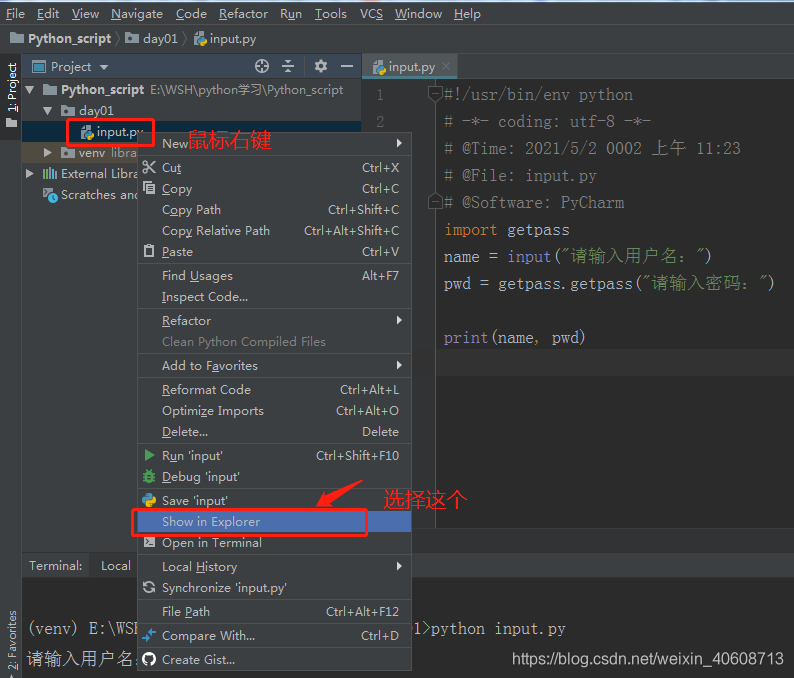Click the Scratches and Consoles icon
This screenshot has height=678, width=794.
point(50,195)
